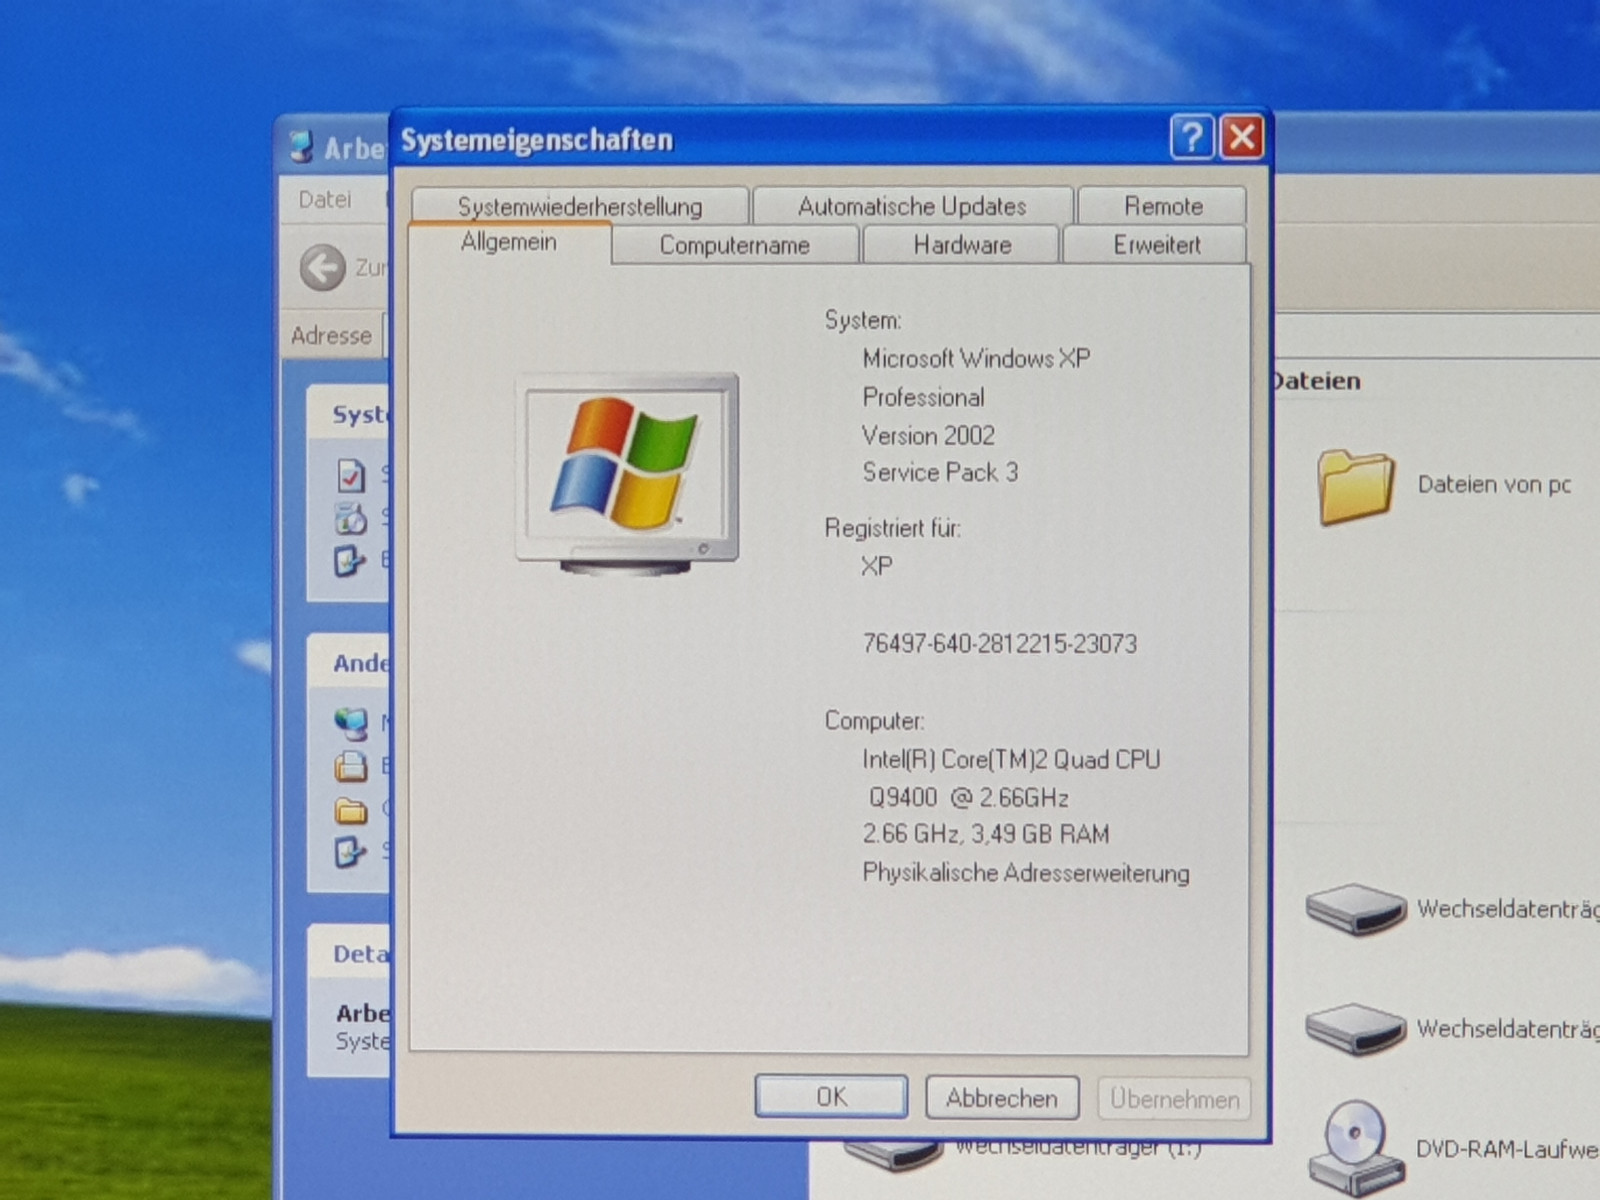Click the network places icon in sidebar
Image resolution: width=1600 pixels, height=1200 pixels.
tap(351, 722)
